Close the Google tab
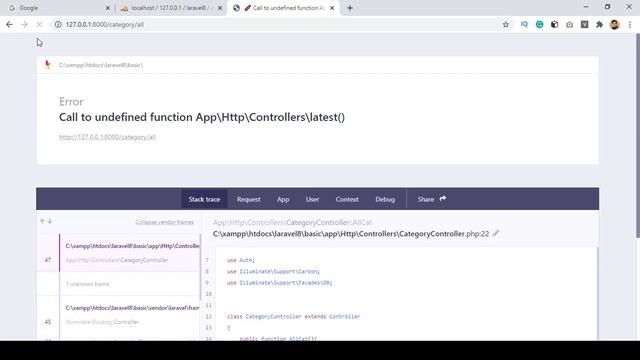This screenshot has height=360, width=640. click(108, 8)
